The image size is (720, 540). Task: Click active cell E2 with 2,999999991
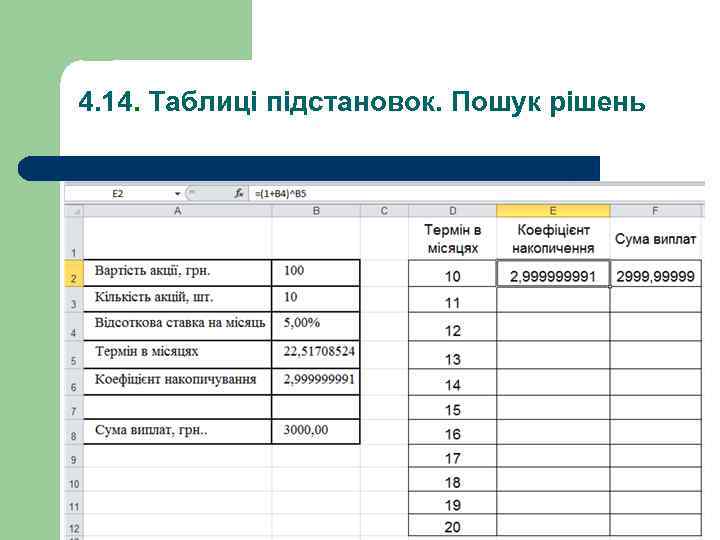pos(553,274)
